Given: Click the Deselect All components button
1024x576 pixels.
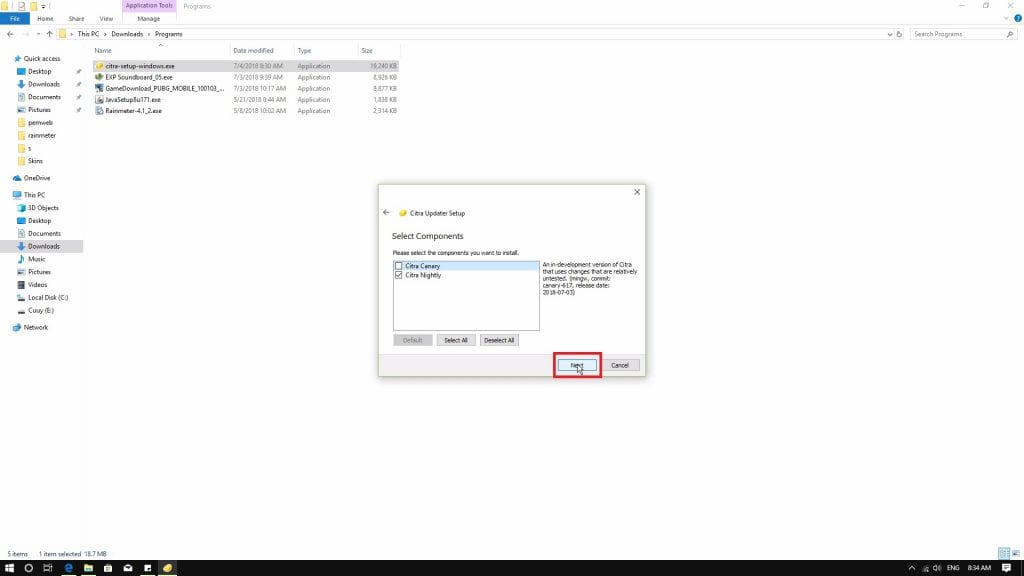Looking at the screenshot, I should click(499, 340).
